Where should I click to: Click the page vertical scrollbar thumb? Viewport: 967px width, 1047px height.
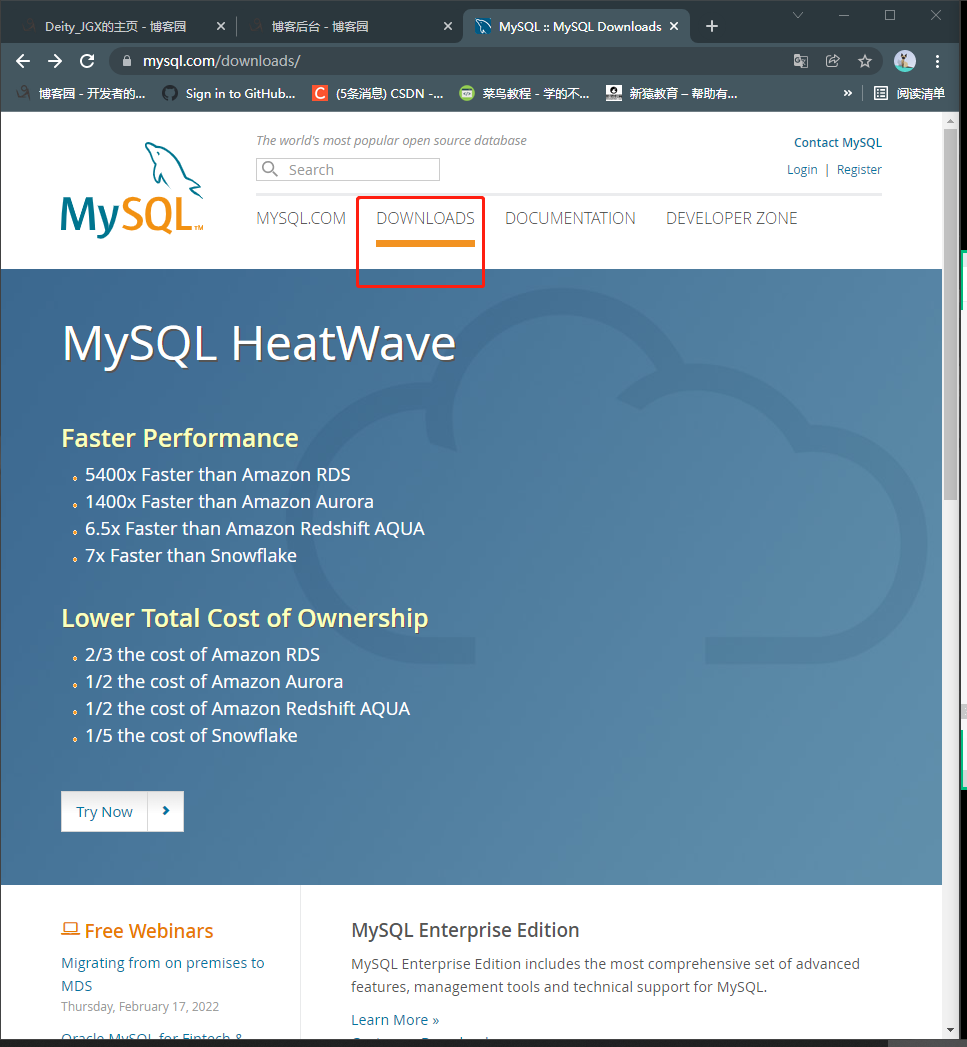pos(950,314)
